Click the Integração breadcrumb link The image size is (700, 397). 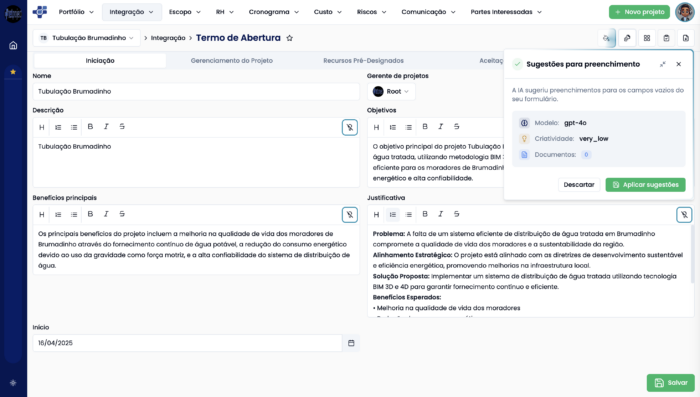coord(168,38)
